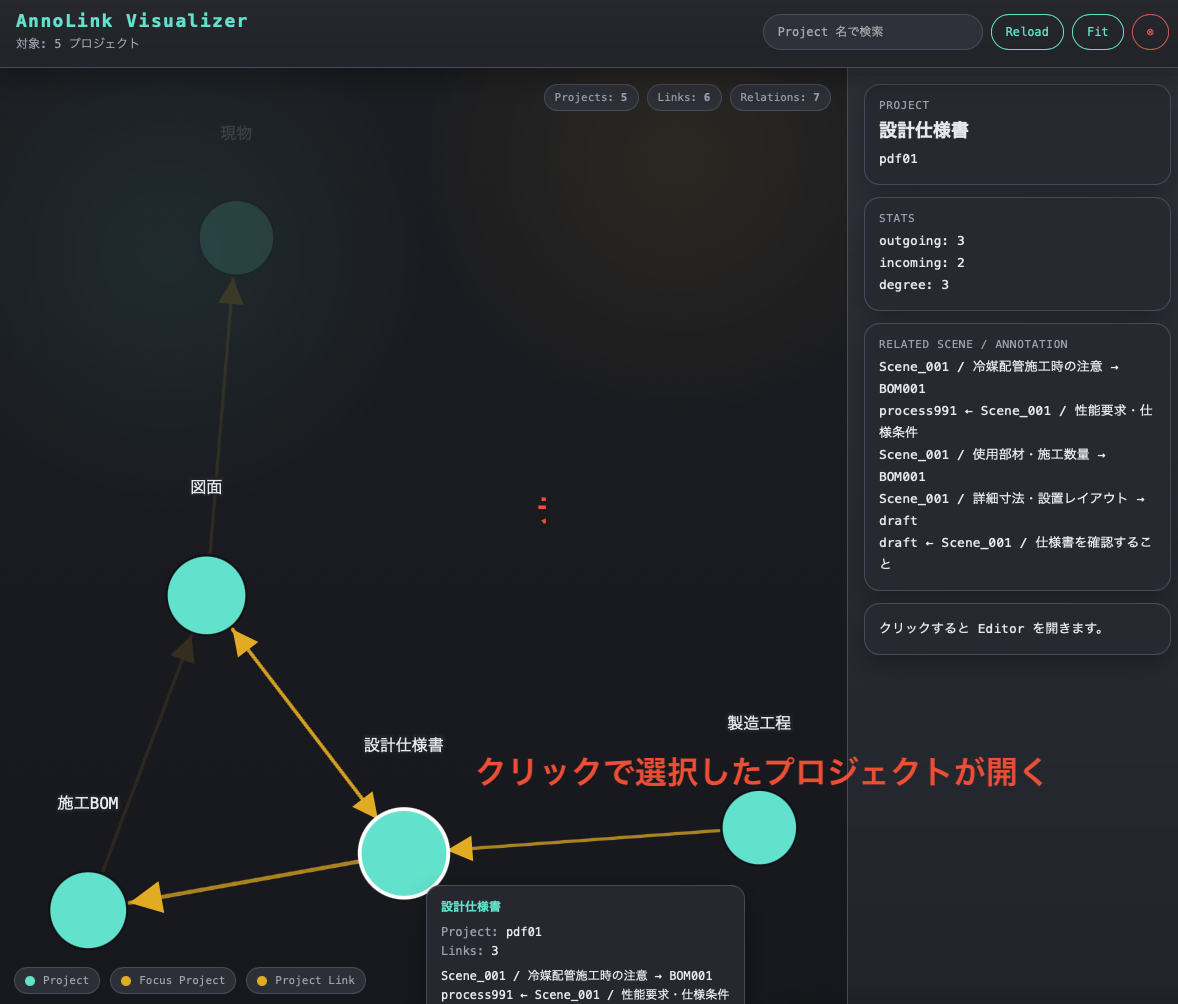The width and height of the screenshot is (1178, 1004).
Task: Click the Project 名で検索 search field
Action: pyautogui.click(x=872, y=31)
